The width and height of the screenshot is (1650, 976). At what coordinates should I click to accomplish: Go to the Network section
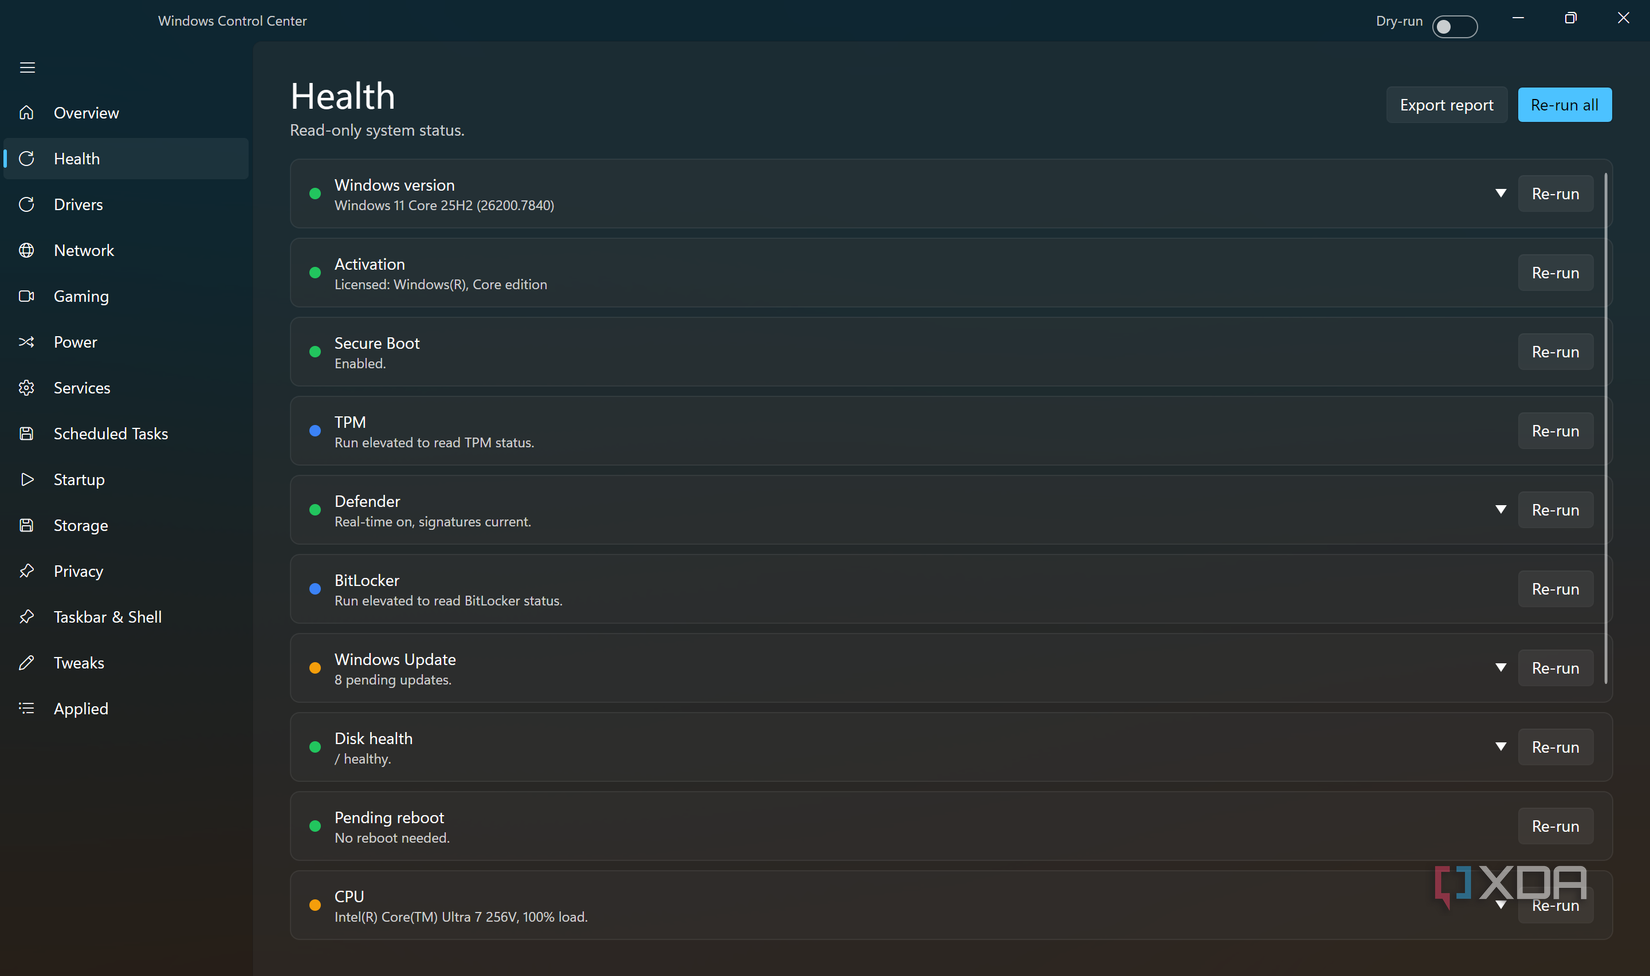click(126, 250)
